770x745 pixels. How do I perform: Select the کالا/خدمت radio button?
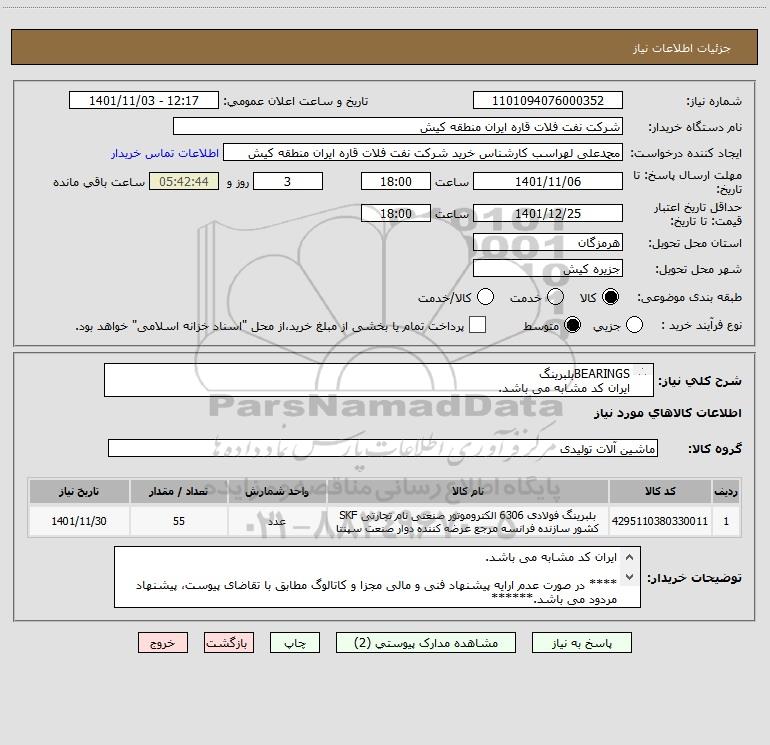click(485, 297)
